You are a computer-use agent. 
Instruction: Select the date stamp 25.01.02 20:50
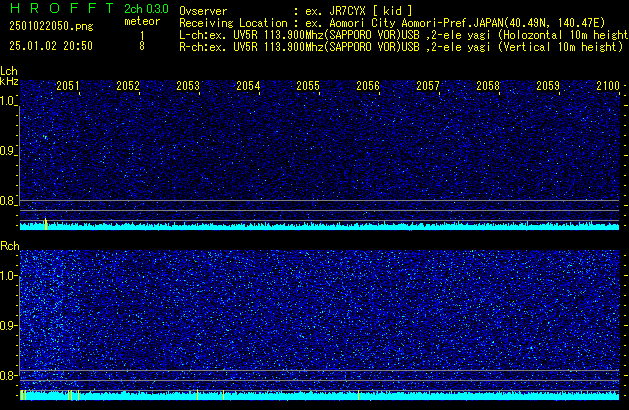coord(51,46)
